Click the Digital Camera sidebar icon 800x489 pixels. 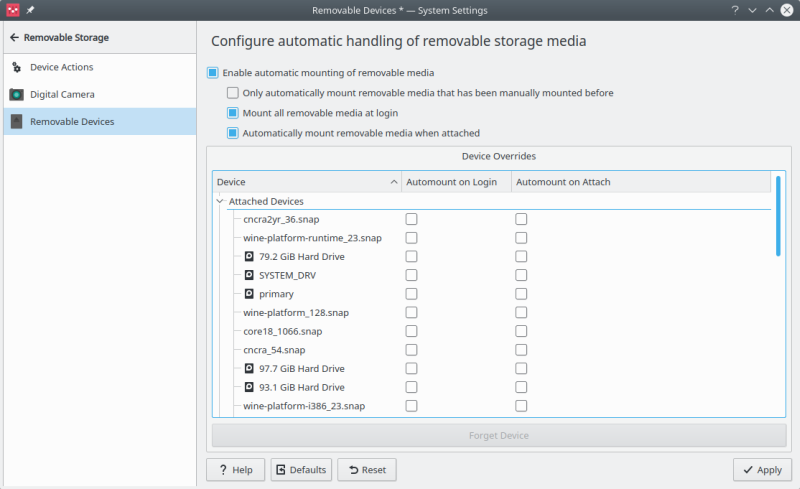coord(16,94)
